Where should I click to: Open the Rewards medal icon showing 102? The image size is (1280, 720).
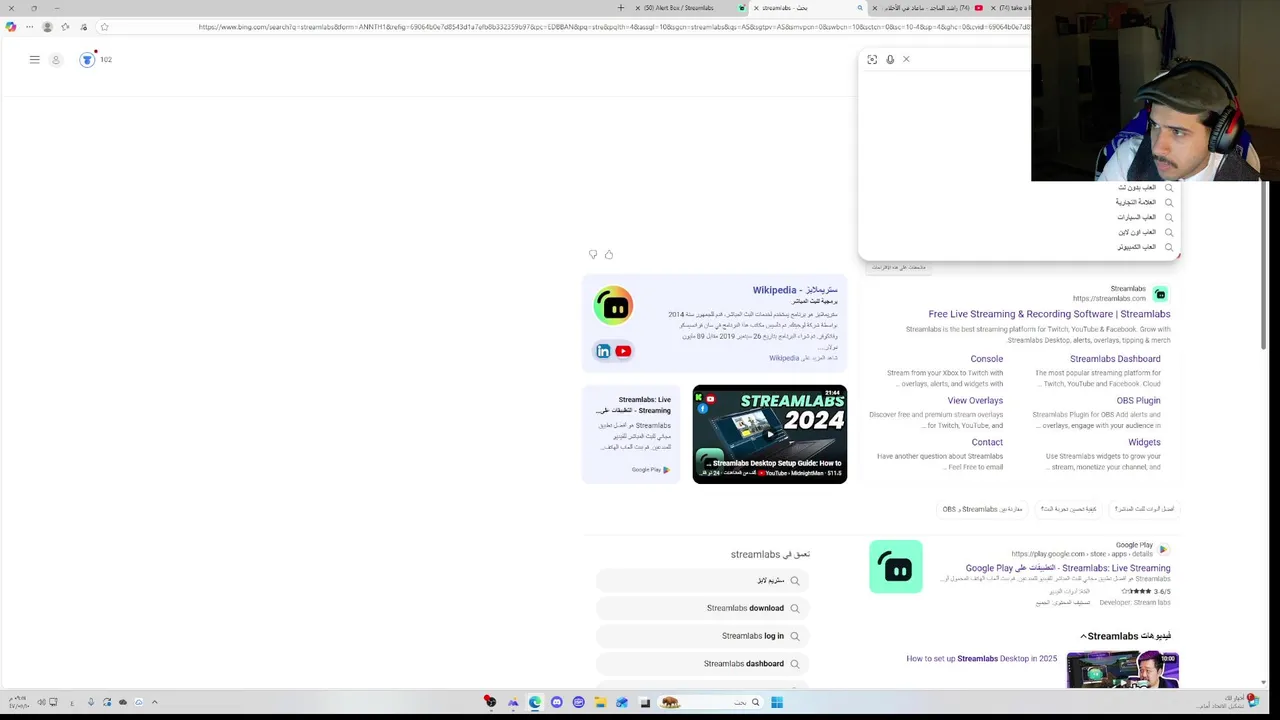coord(87,60)
